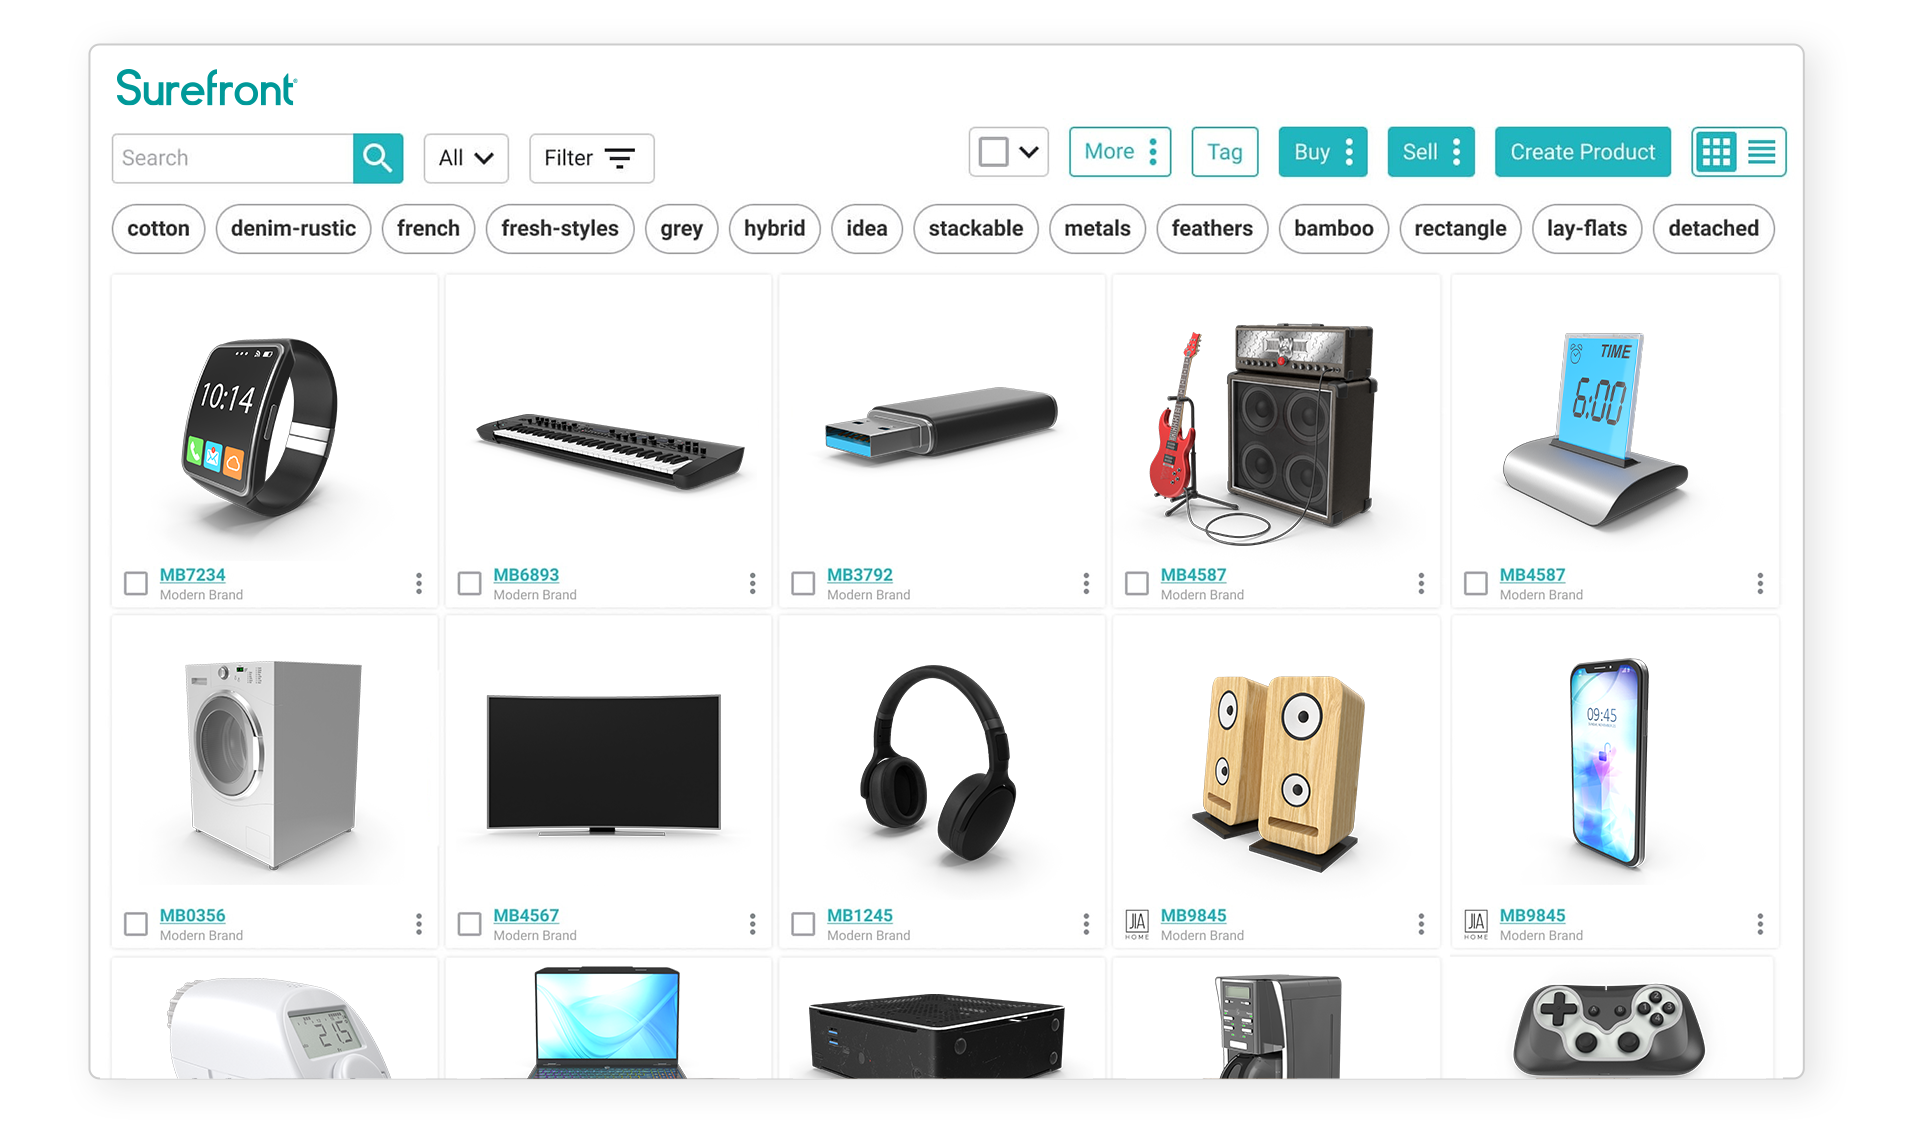Select the bamboo tag filter
This screenshot has height=1138, width=1920.
click(1332, 228)
